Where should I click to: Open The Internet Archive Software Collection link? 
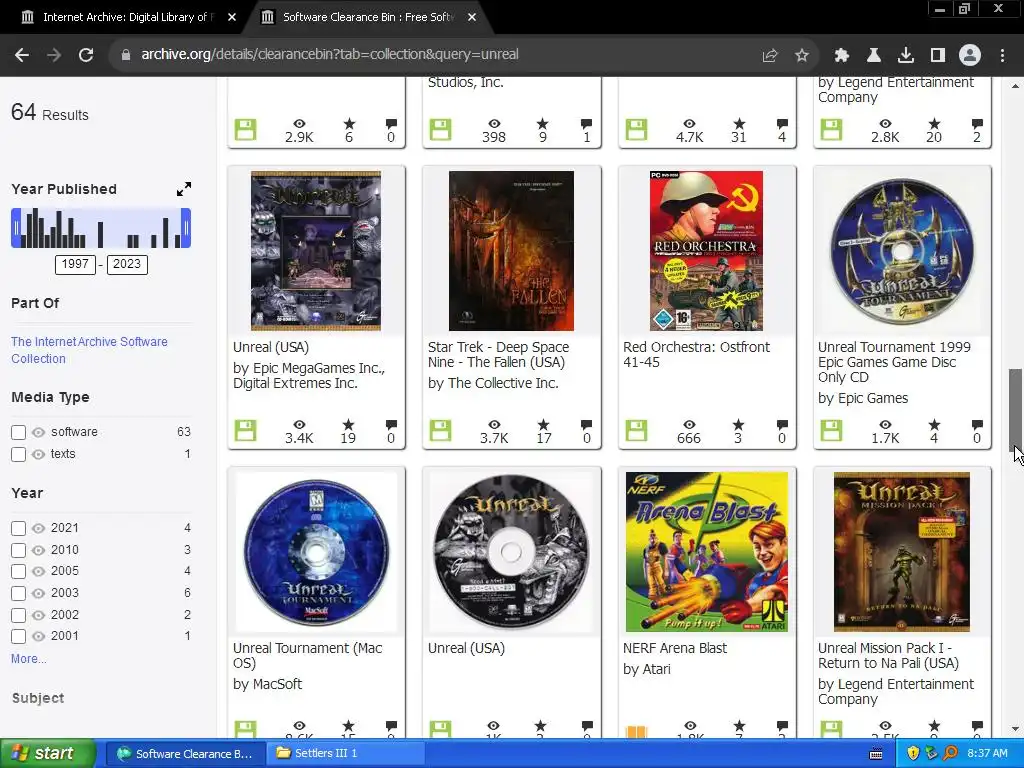point(89,350)
